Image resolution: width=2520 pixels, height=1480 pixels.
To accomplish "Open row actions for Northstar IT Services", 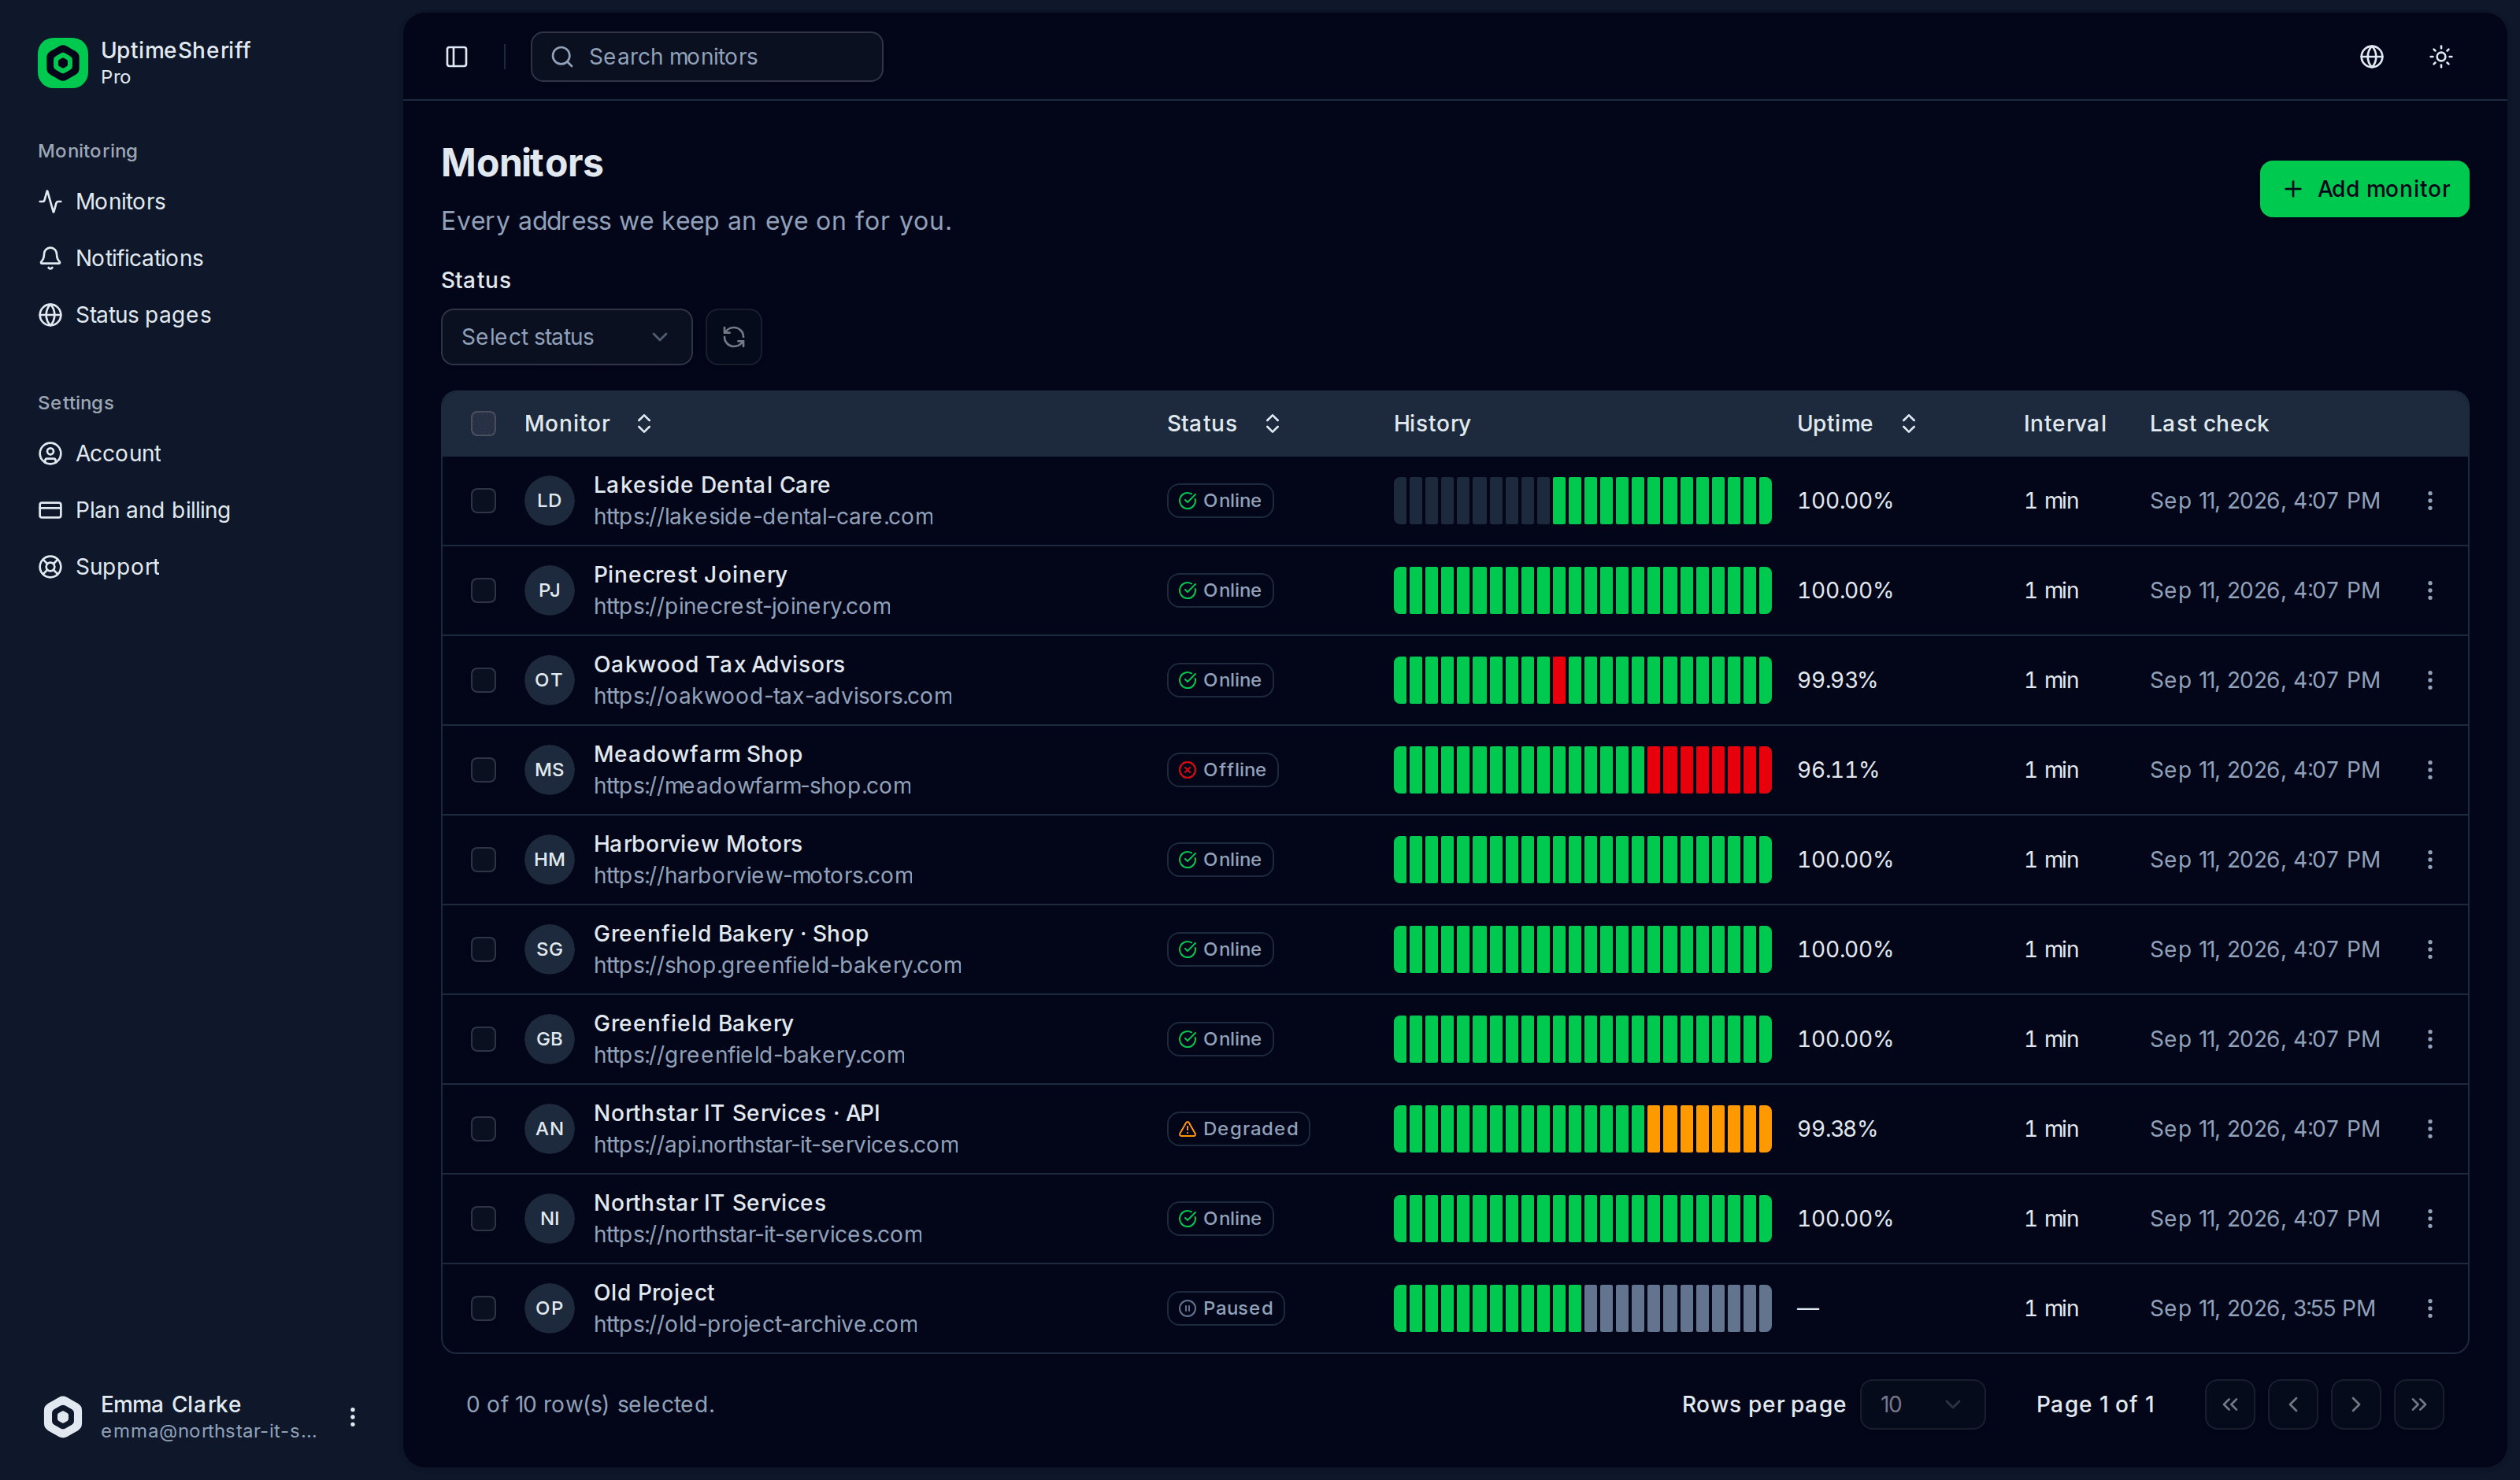I will [2430, 1218].
